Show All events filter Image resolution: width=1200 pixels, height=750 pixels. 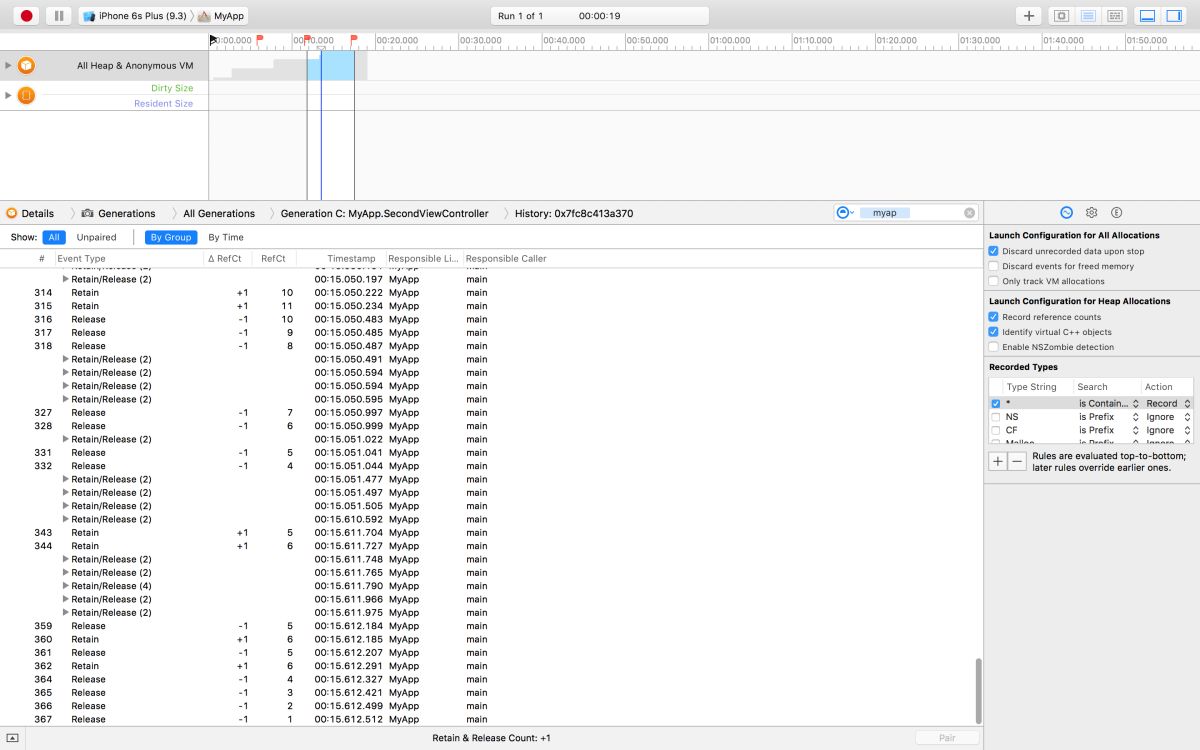coord(54,237)
